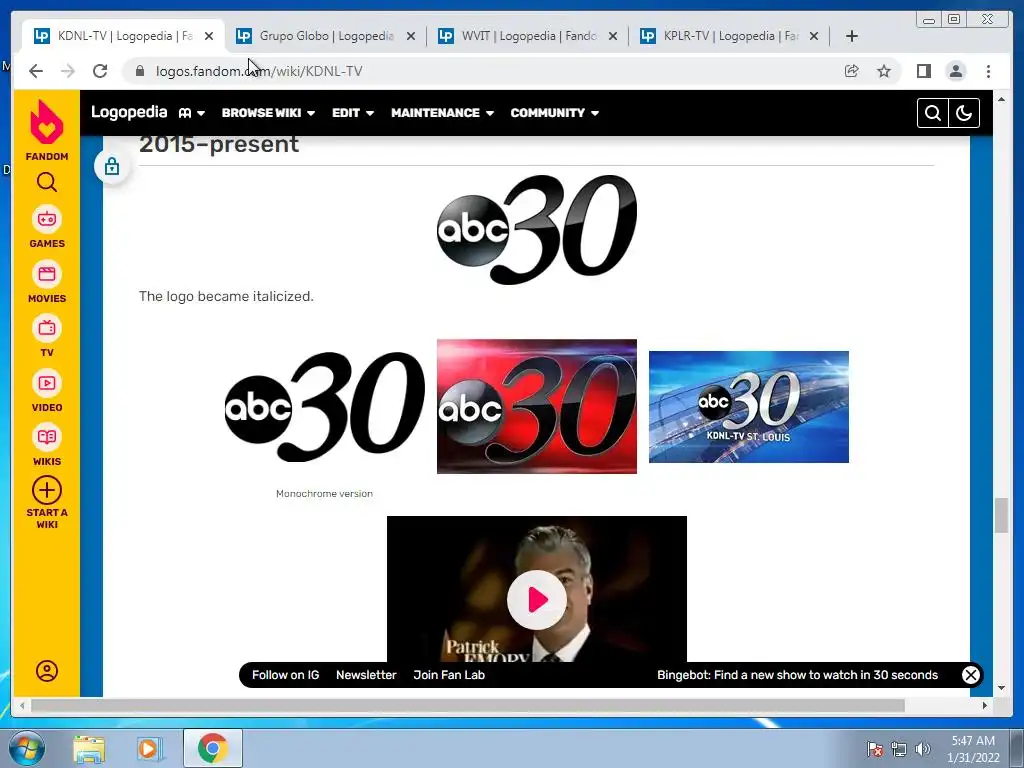Screen dimensions: 1024x768
Task: Click the horizontal scrollbar thumb
Action: pyautogui.click(x=468, y=705)
